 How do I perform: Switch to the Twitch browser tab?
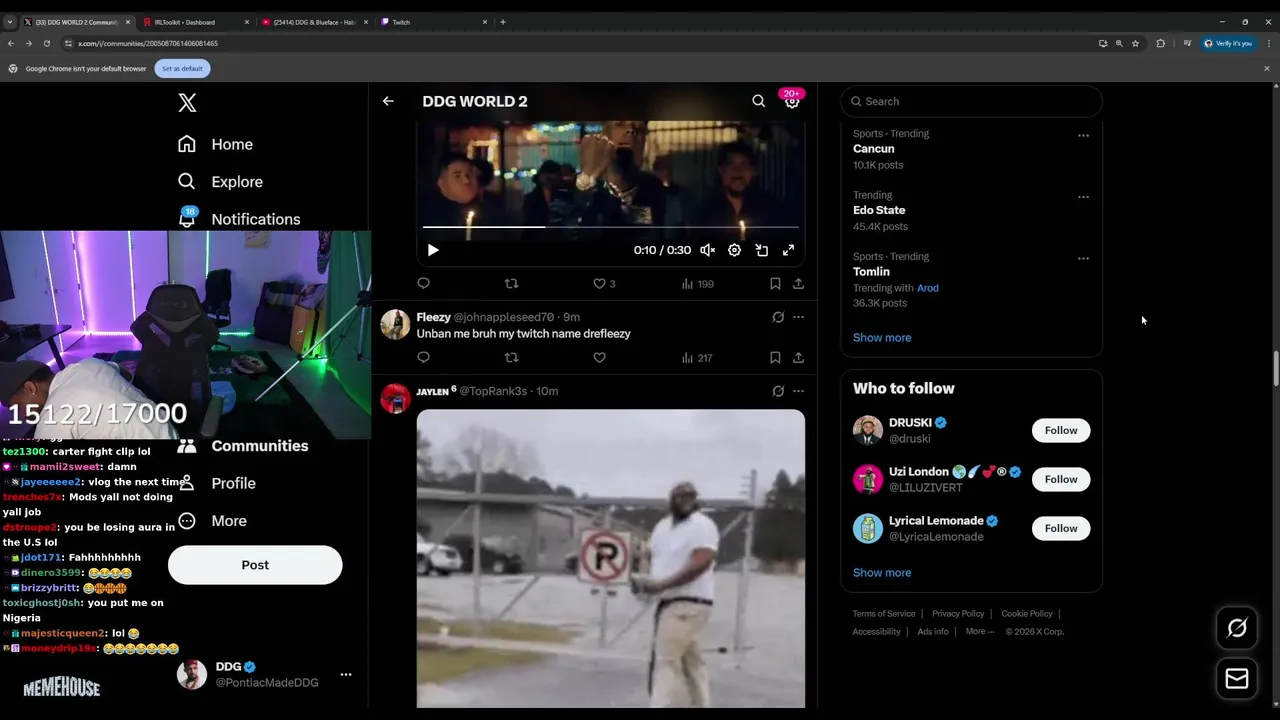[x=434, y=22]
